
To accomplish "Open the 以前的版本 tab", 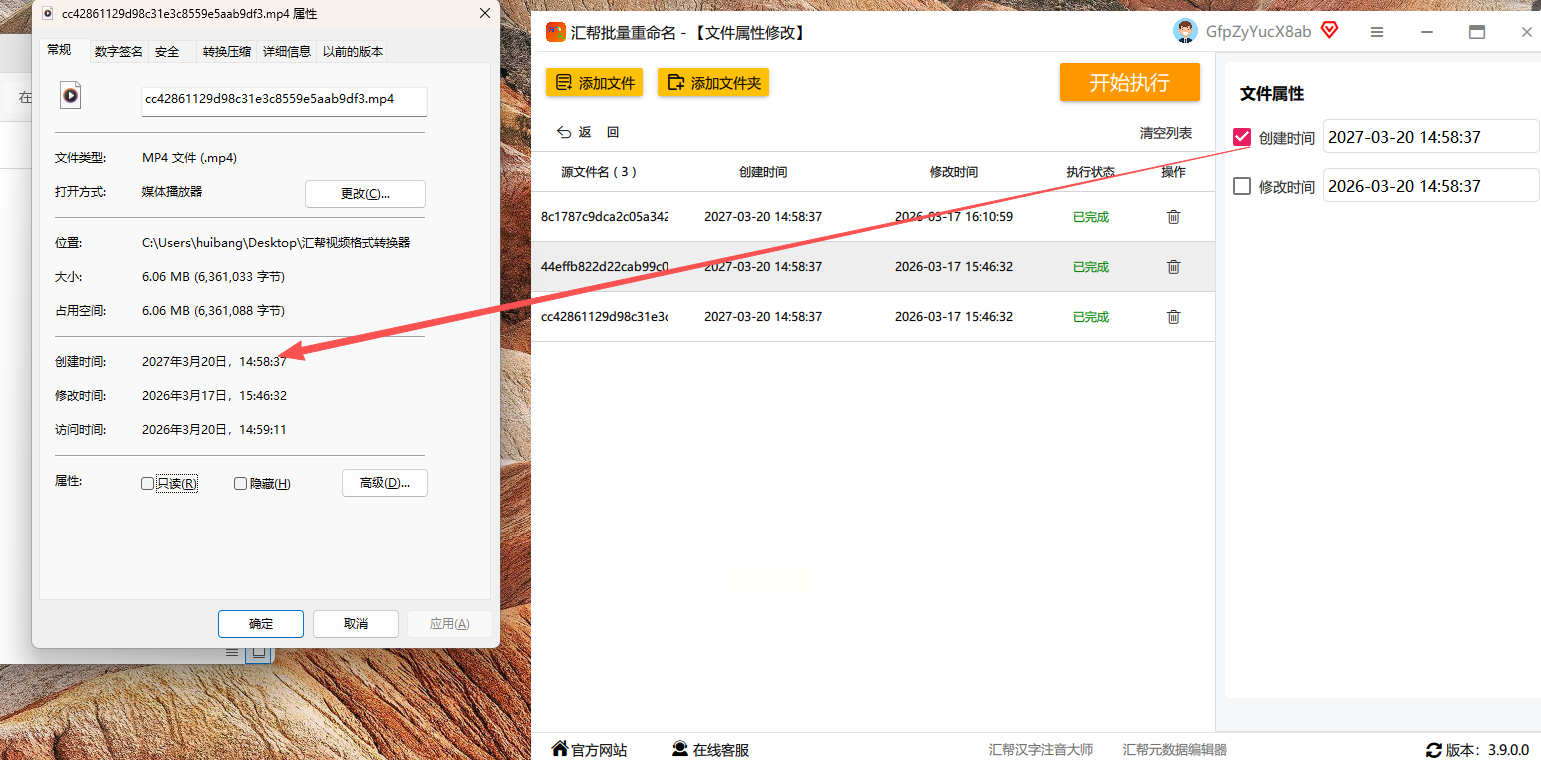I will (352, 52).
